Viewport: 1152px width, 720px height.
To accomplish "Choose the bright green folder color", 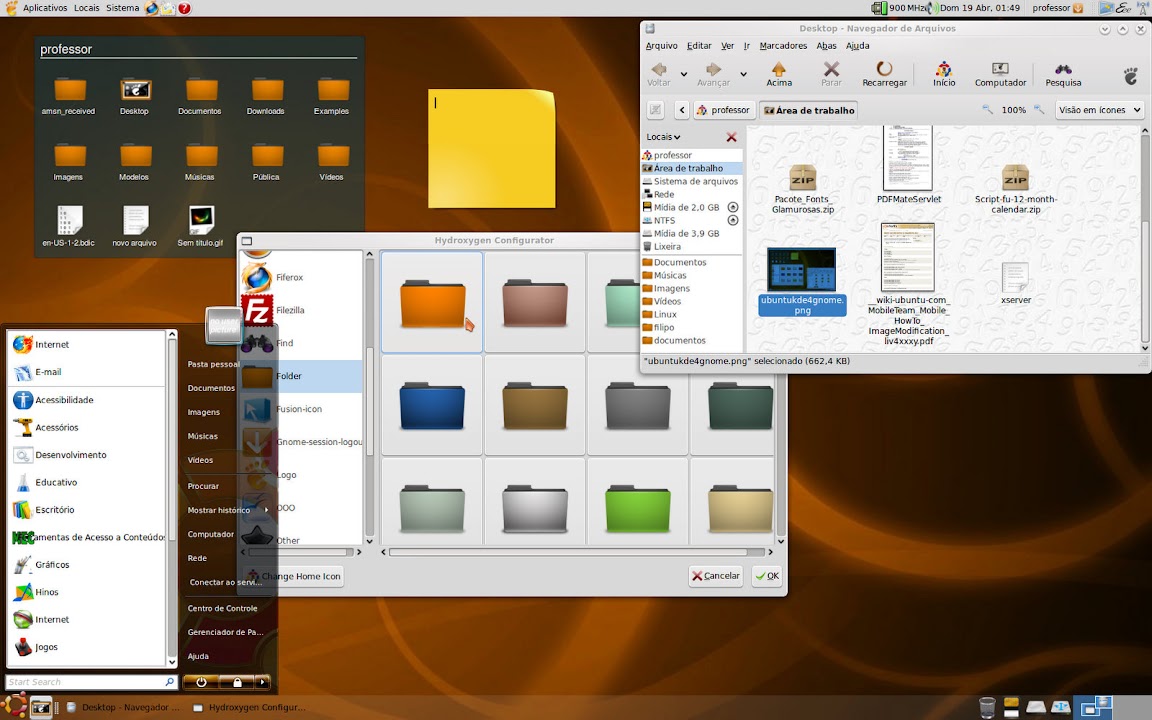I will coord(638,506).
